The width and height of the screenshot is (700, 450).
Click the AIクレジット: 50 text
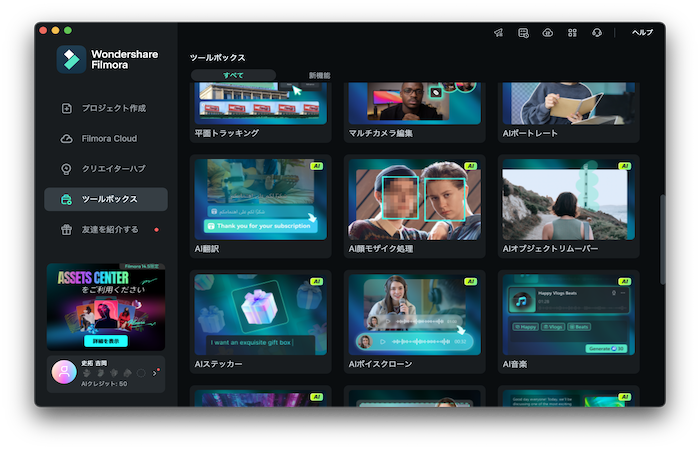pos(104,383)
